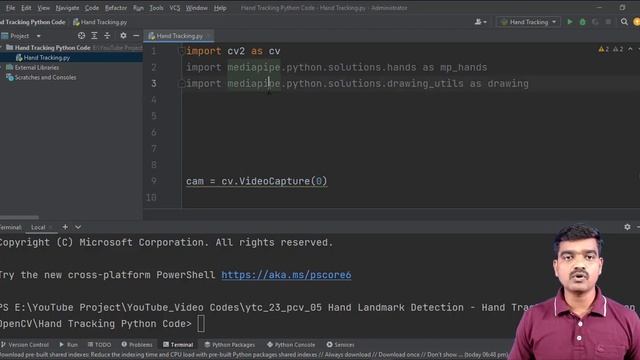
Task: Open the Window menu
Action: pos(197,8)
